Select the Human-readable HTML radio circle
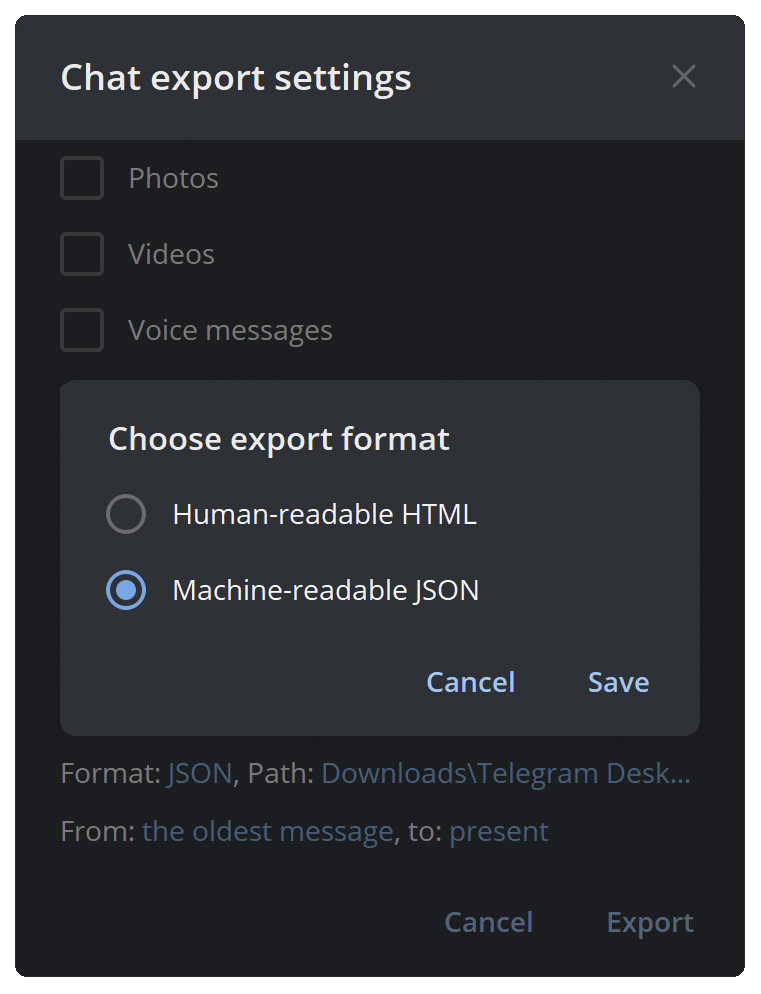The height and width of the screenshot is (994, 761). [x=126, y=515]
